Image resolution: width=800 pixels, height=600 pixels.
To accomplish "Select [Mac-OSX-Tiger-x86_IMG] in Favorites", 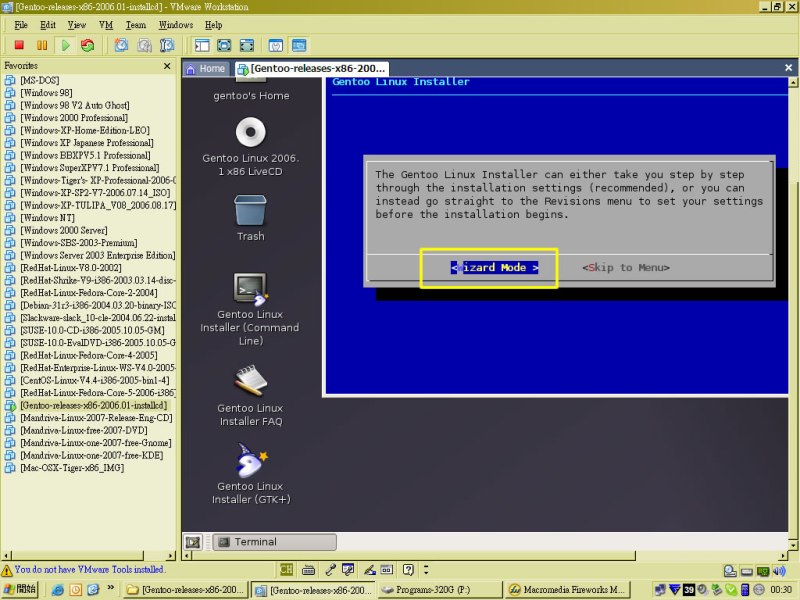I will [x=72, y=468].
